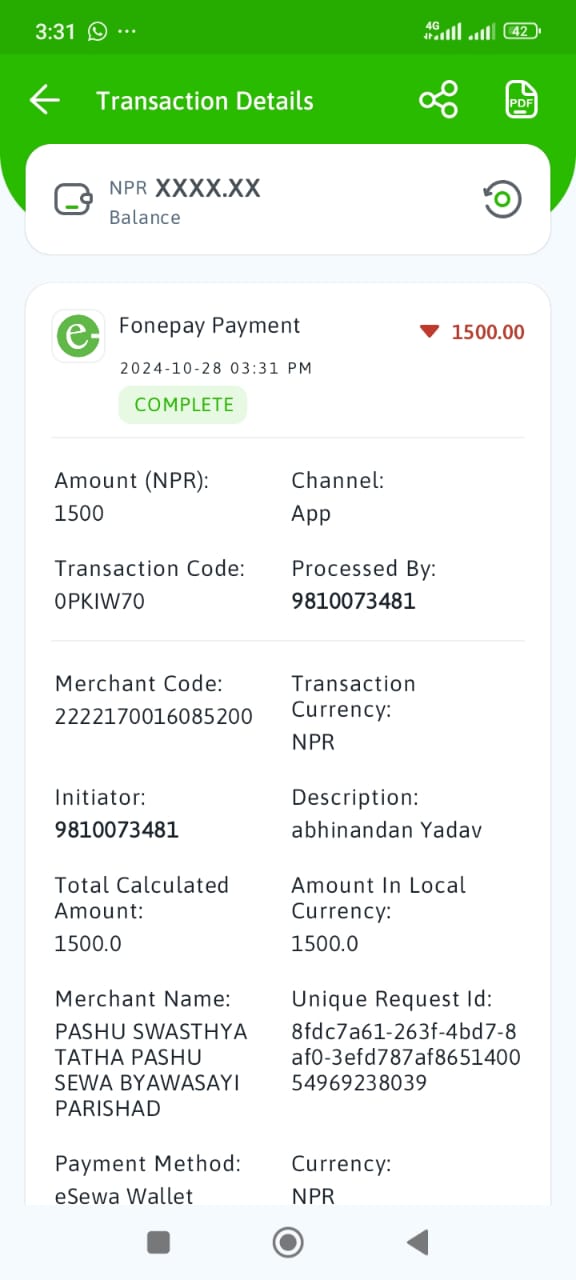Tap the Android recent apps square button

pyautogui.click(x=158, y=1242)
